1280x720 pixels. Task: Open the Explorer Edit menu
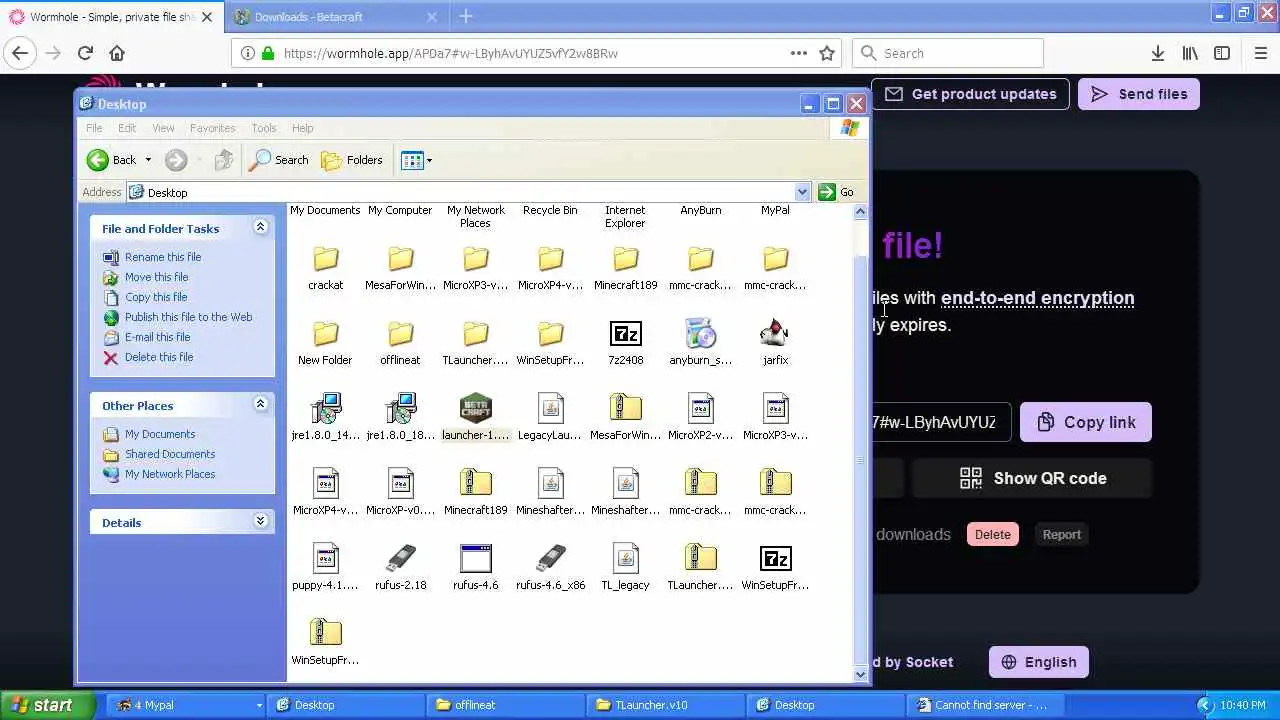pyautogui.click(x=127, y=128)
